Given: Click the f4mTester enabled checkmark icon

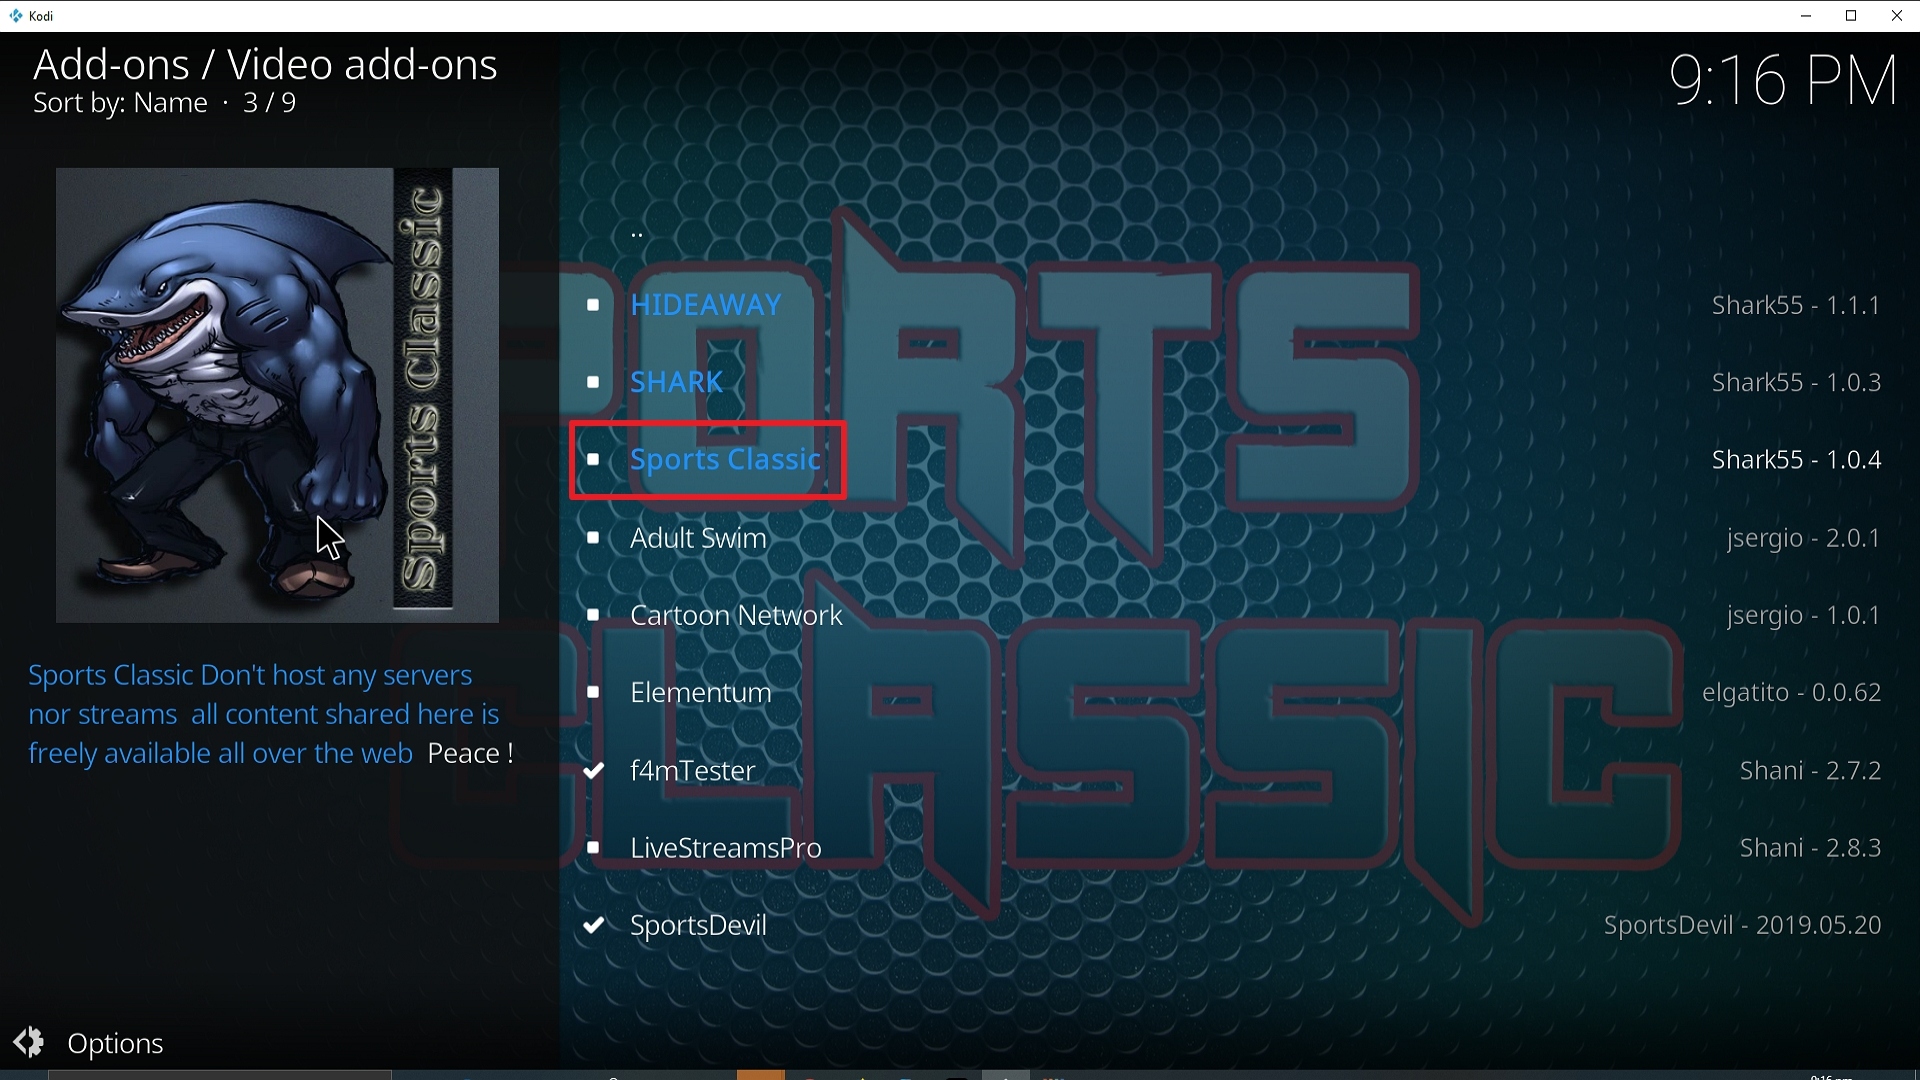Looking at the screenshot, I should point(594,770).
